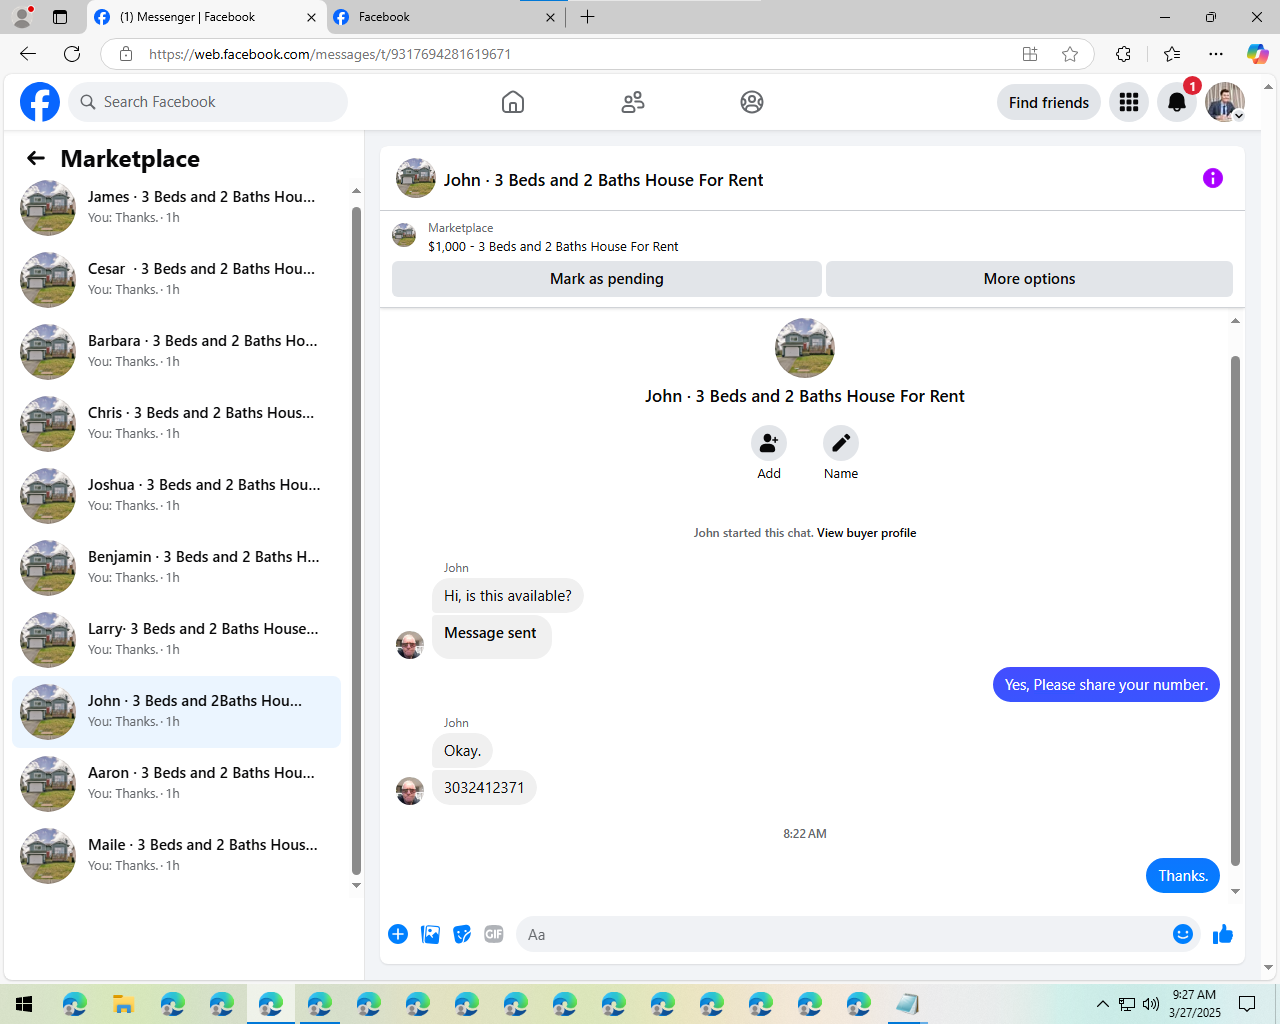The image size is (1280, 1024).
Task: Add page to favorites star icon
Action: pos(1070,54)
